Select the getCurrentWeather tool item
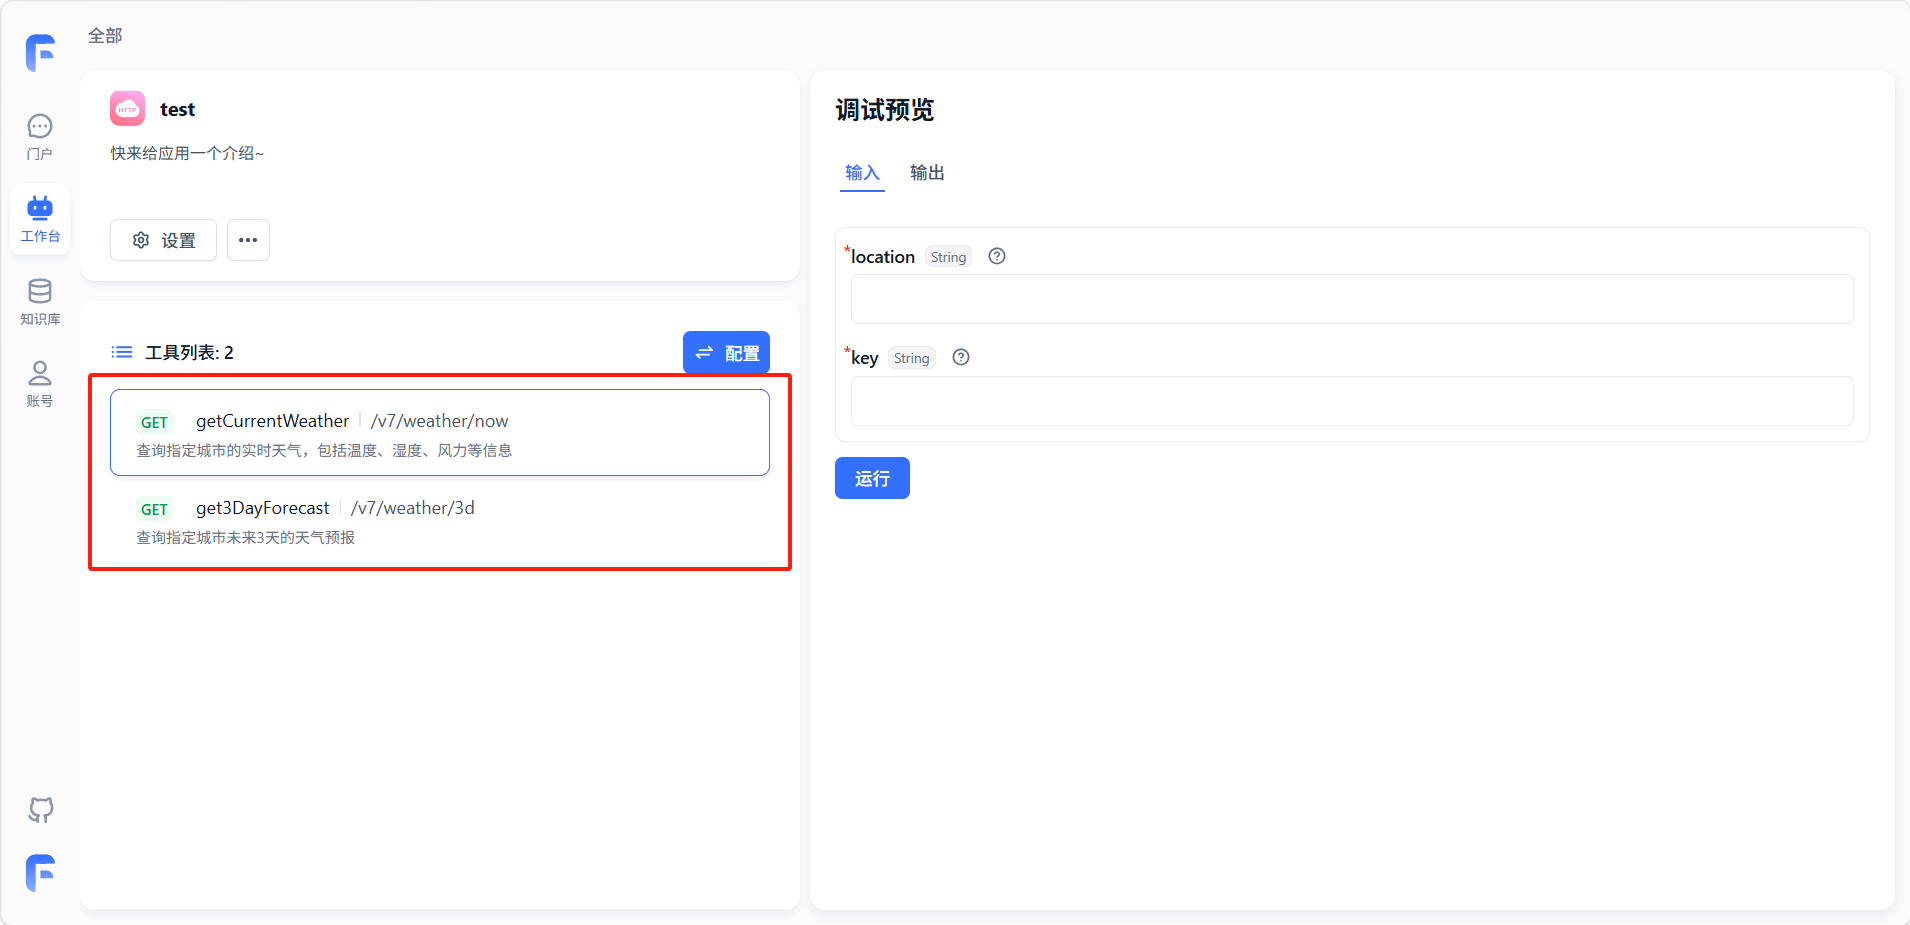Screen dimensions: 1910x925 [x=439, y=433]
